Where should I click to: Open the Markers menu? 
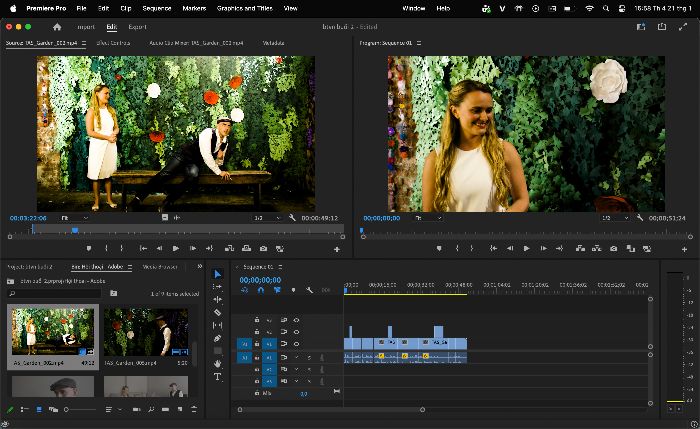194,8
